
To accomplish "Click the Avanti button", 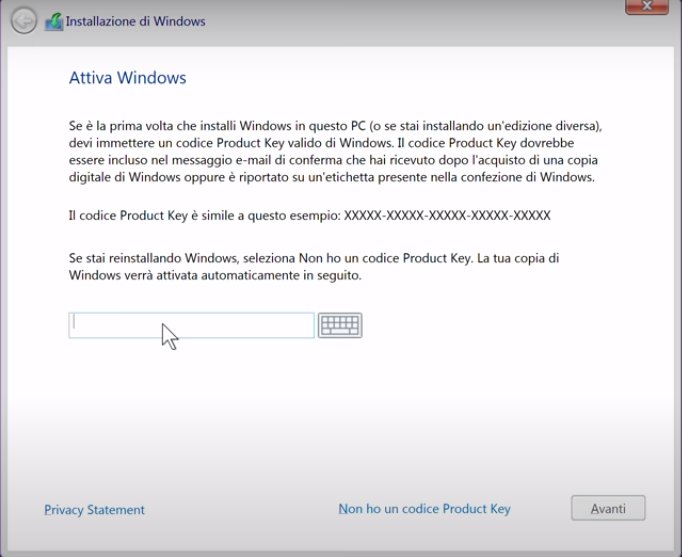I will (x=608, y=508).
